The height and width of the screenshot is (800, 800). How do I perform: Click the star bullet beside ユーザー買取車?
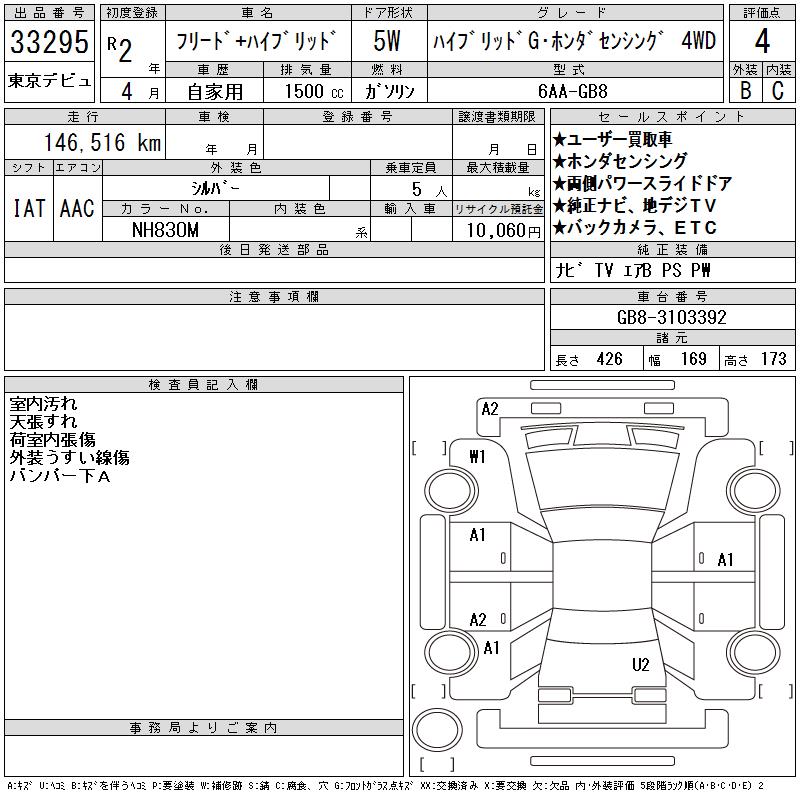pyautogui.click(x=559, y=139)
